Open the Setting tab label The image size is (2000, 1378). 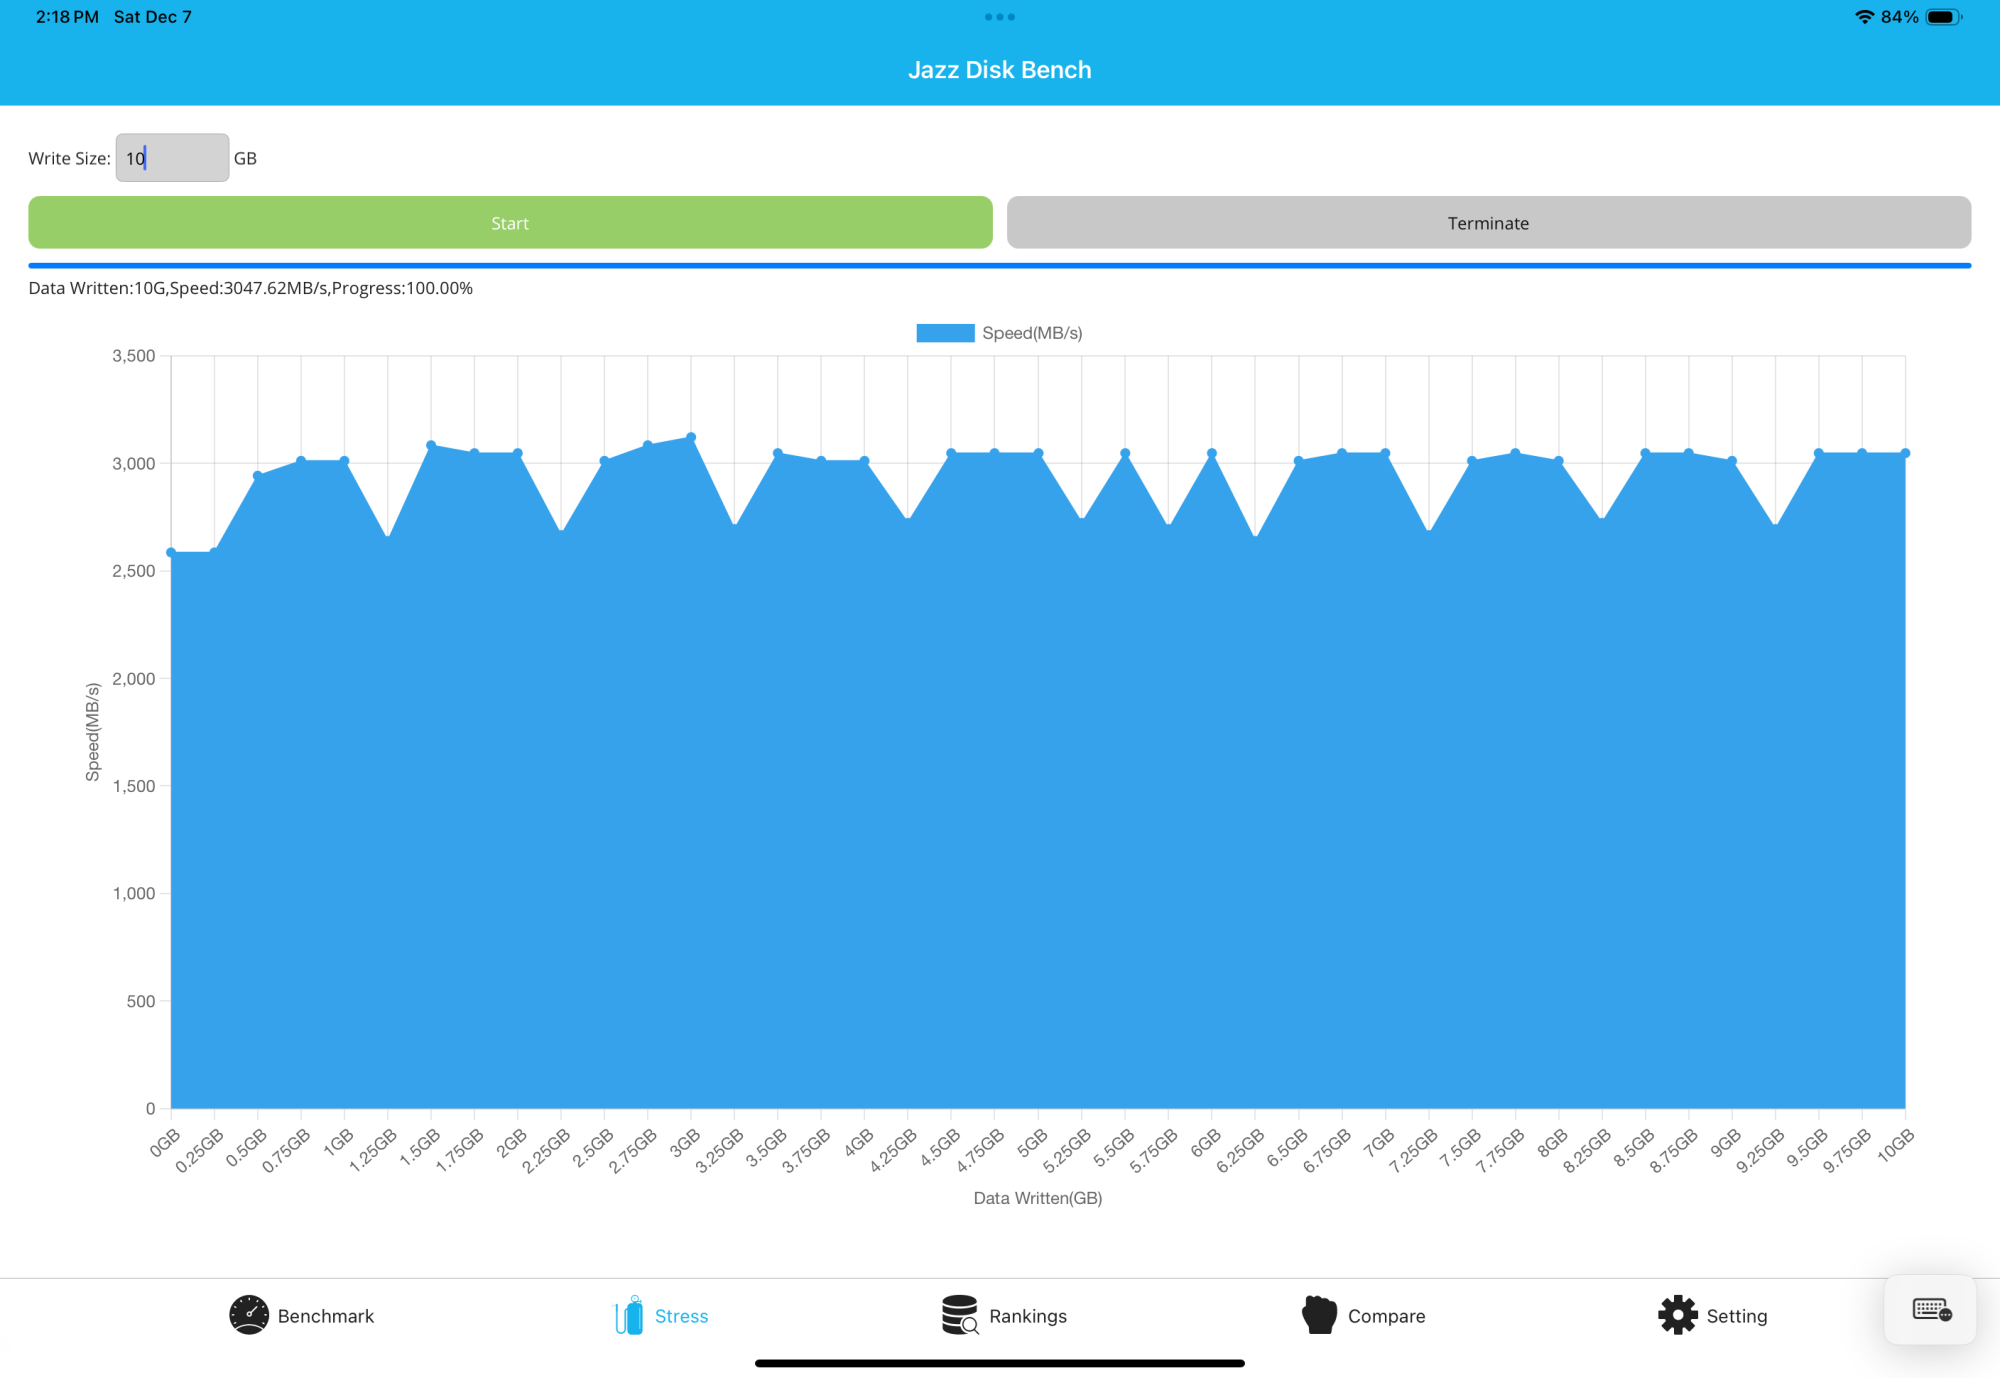point(1736,1316)
